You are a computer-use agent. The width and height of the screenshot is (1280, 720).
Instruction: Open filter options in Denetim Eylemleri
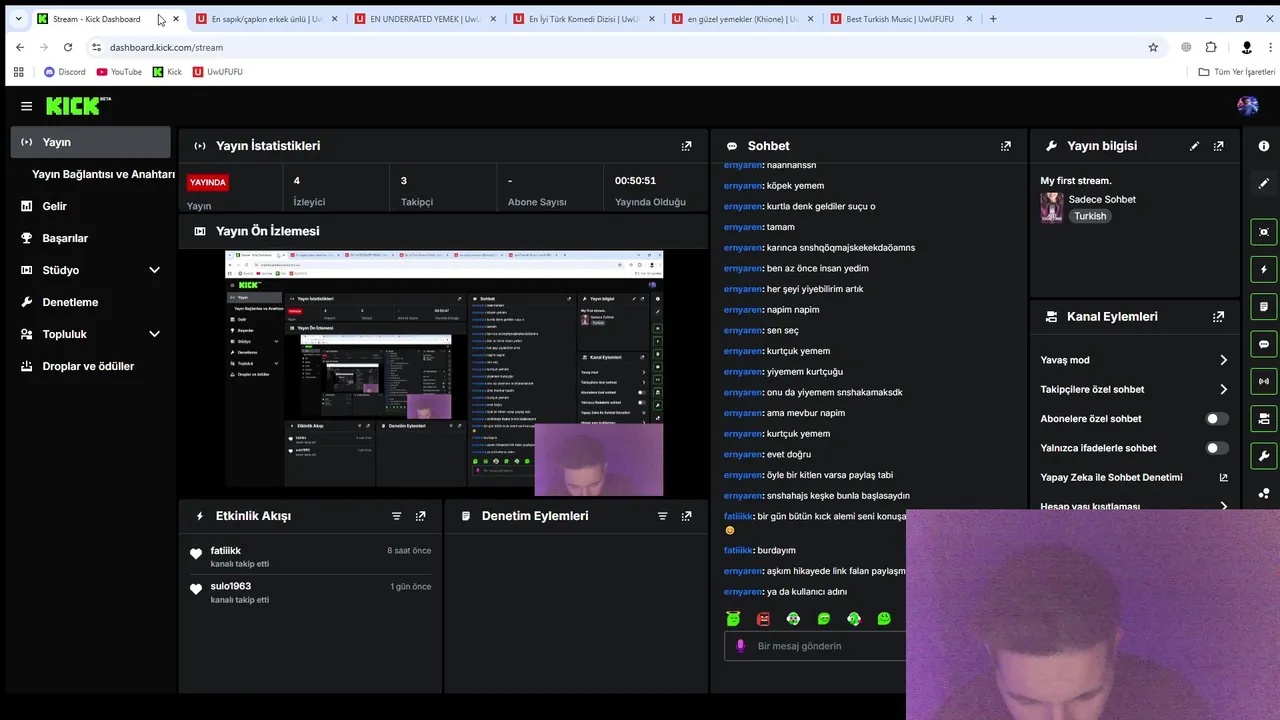point(662,516)
